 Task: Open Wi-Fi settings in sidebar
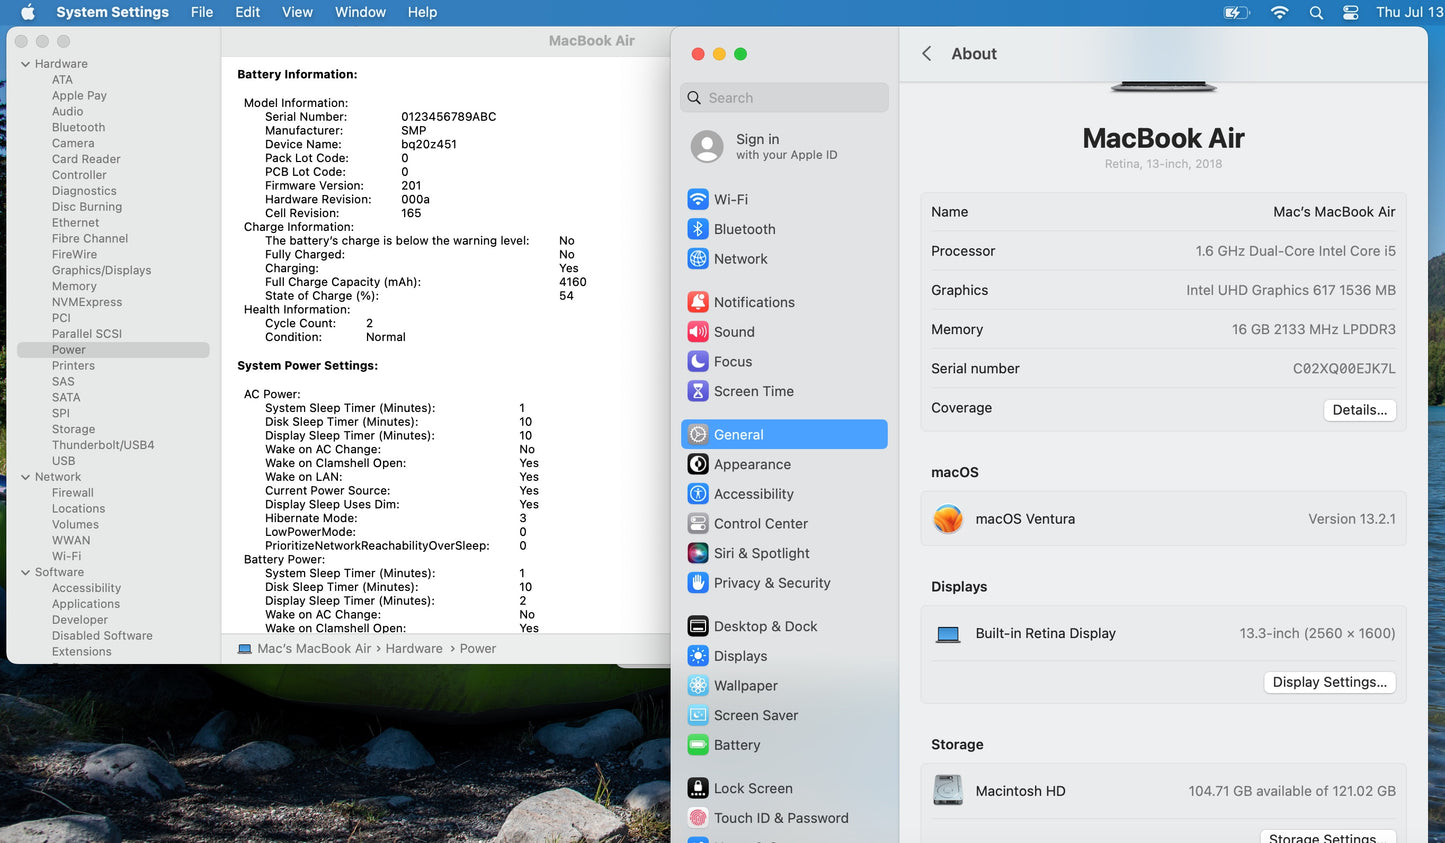(x=730, y=199)
